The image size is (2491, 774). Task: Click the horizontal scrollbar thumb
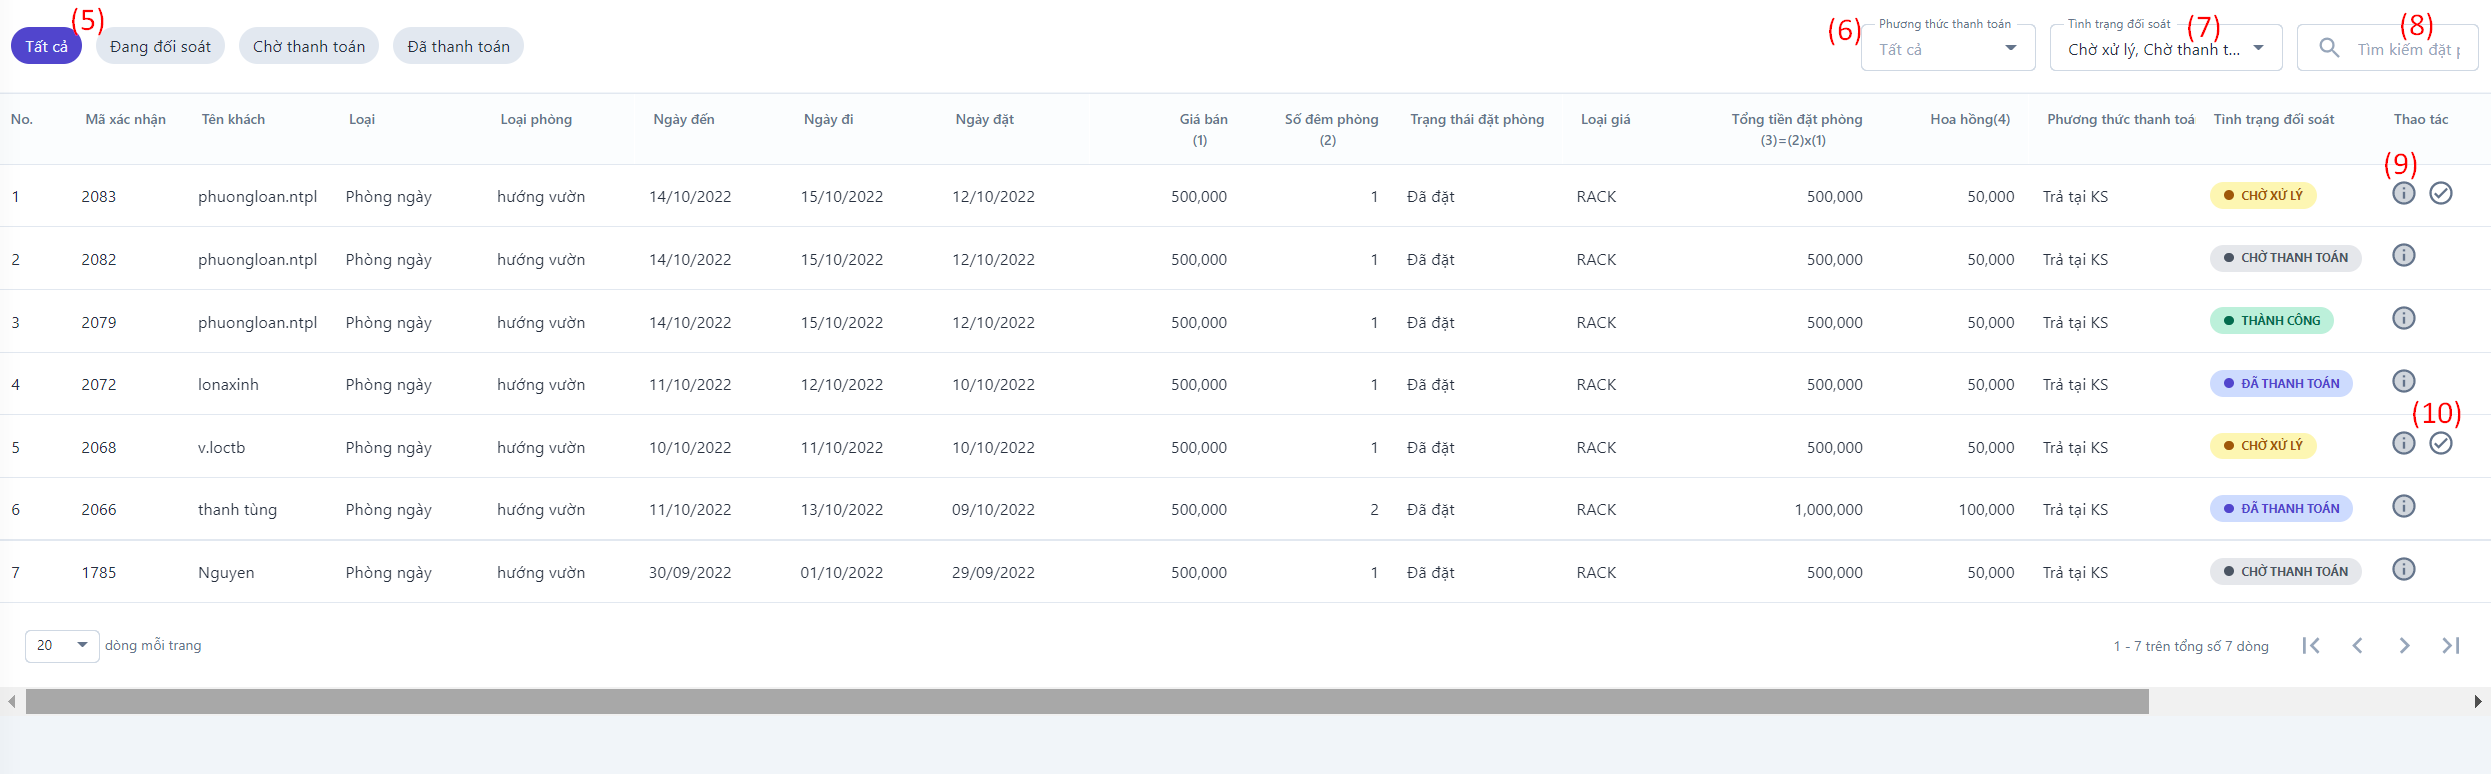(x=1087, y=702)
